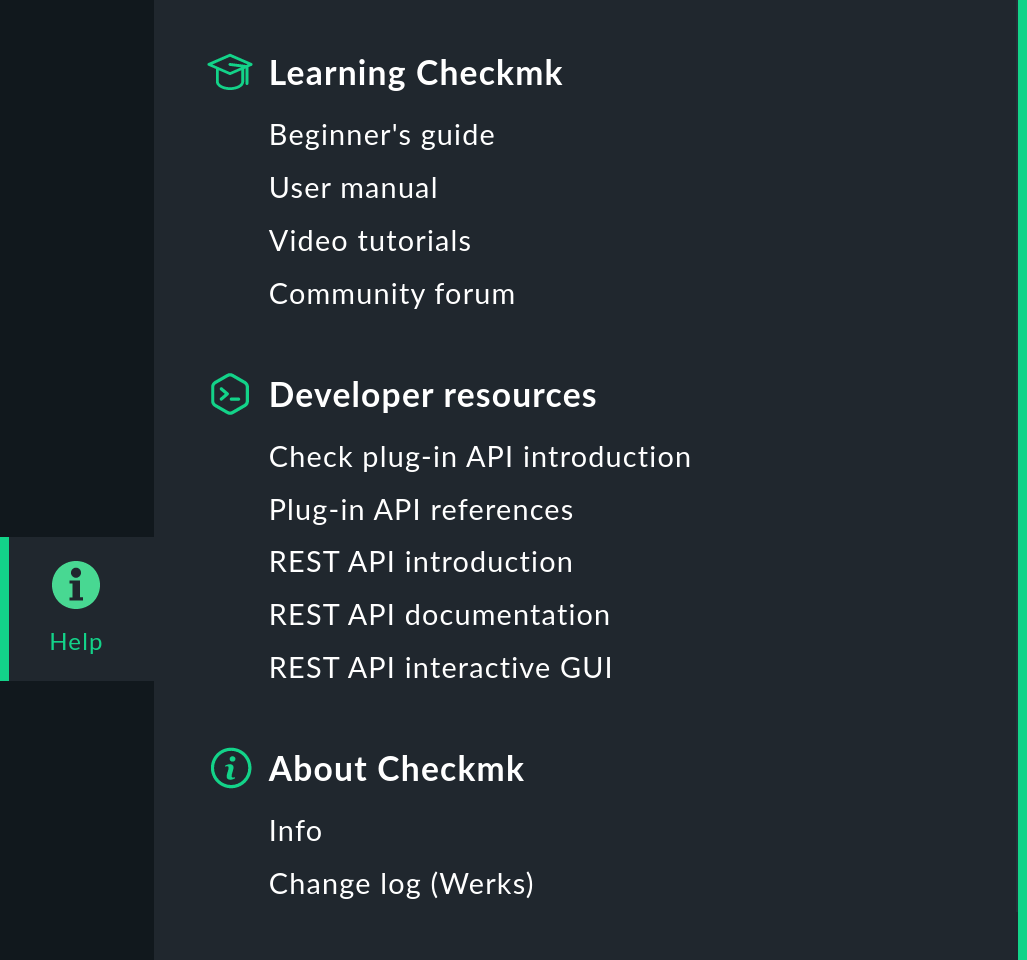Click the scrollbar on the right edge
Viewport: 1027px width, 960px height.
[x=1020, y=480]
